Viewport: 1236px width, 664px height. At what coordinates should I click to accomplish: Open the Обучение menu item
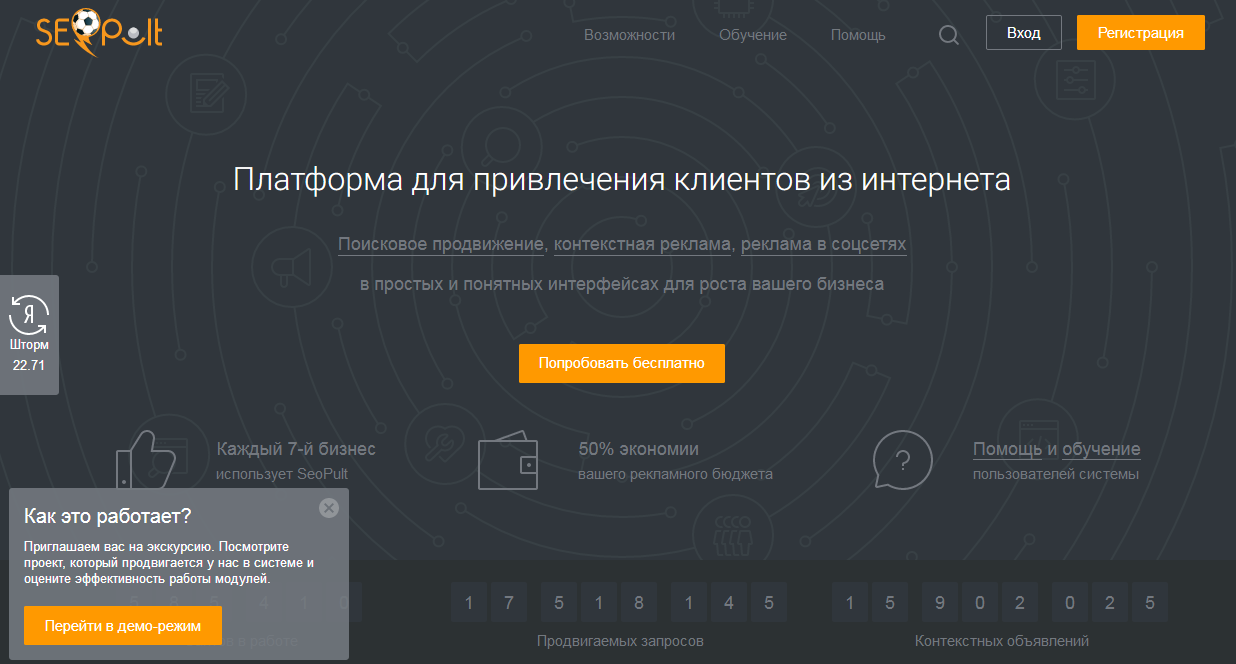tap(752, 35)
